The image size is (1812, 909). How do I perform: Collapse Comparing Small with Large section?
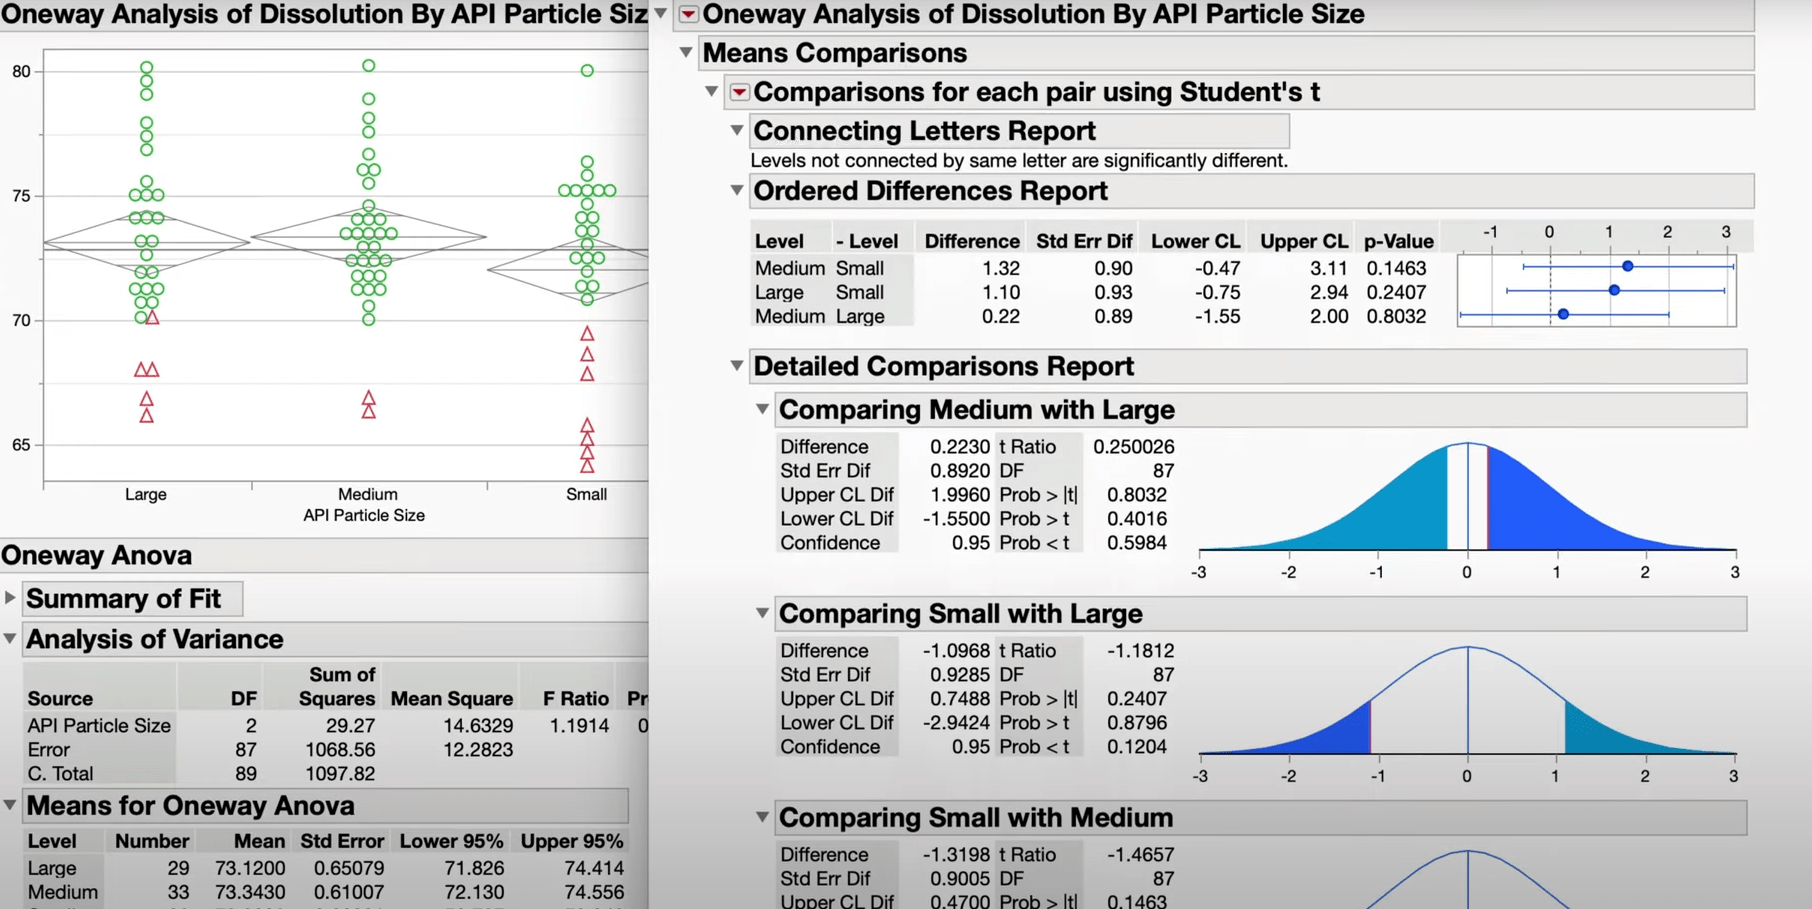click(x=762, y=613)
